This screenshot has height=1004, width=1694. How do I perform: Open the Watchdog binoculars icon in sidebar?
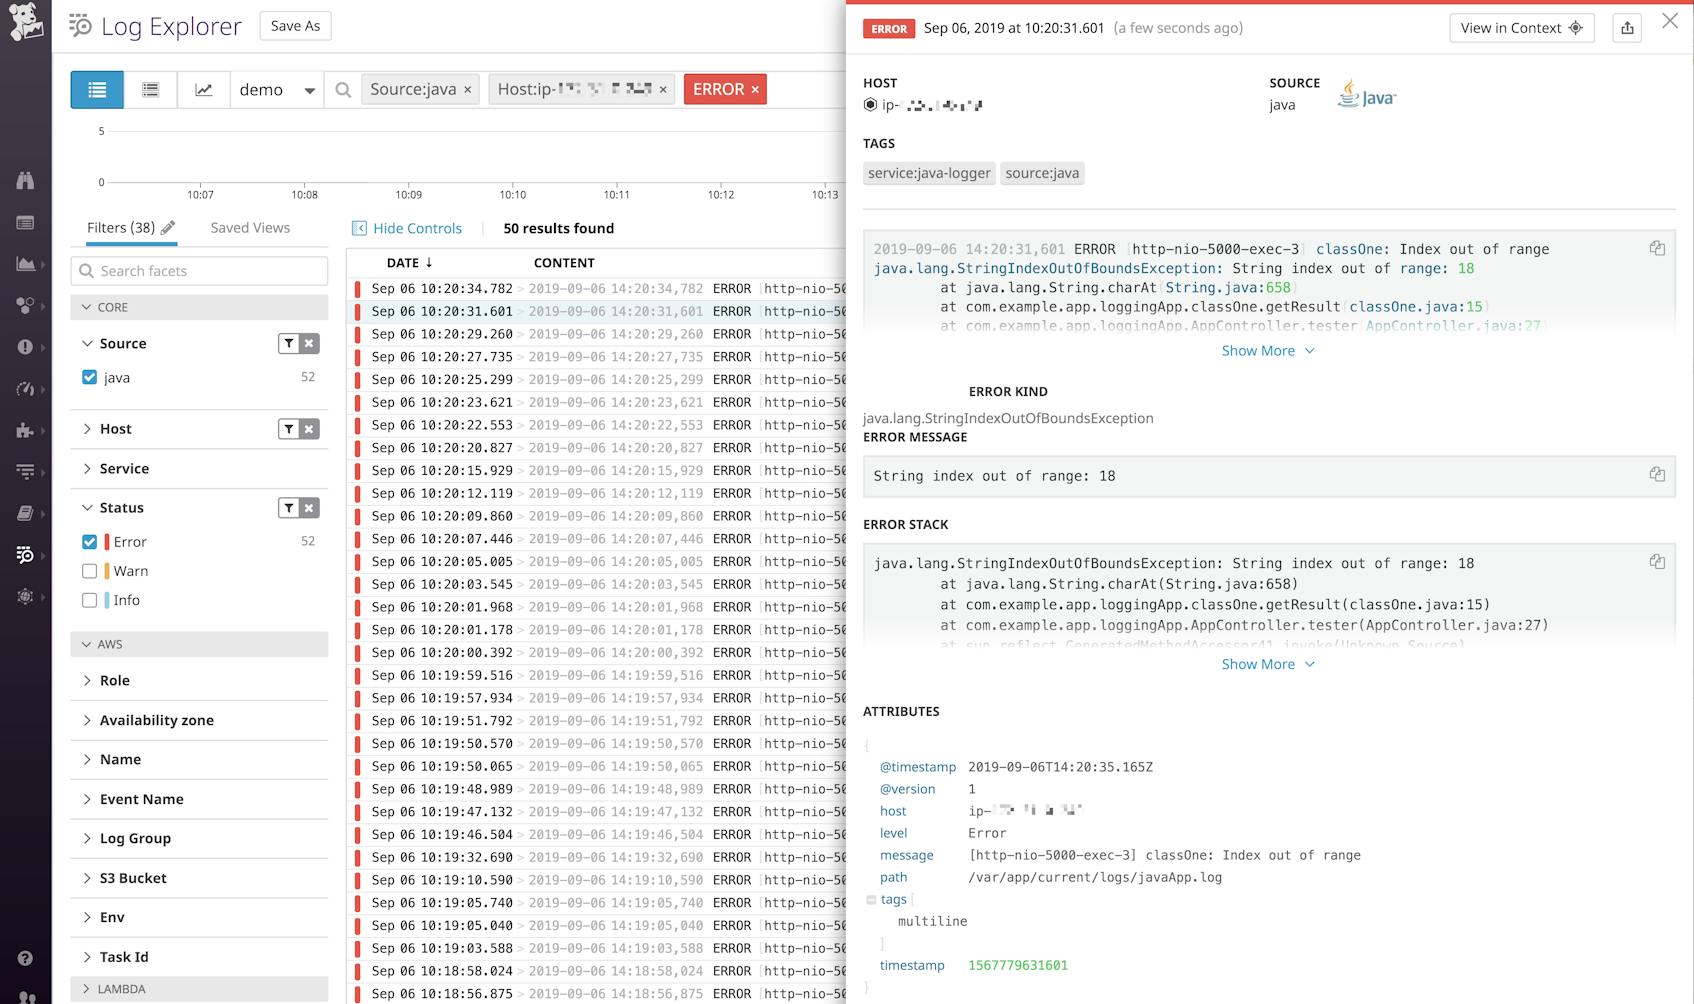(x=25, y=181)
